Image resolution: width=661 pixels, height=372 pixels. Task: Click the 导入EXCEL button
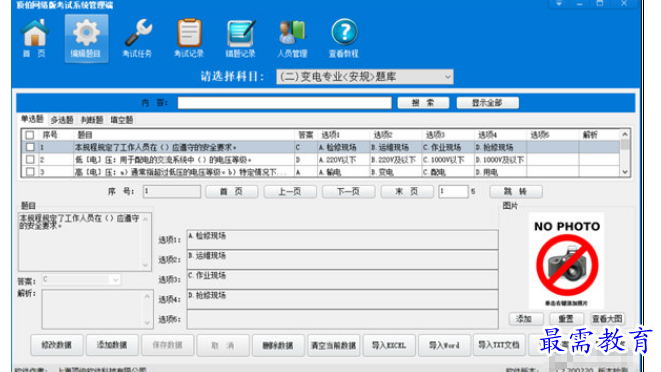click(389, 345)
